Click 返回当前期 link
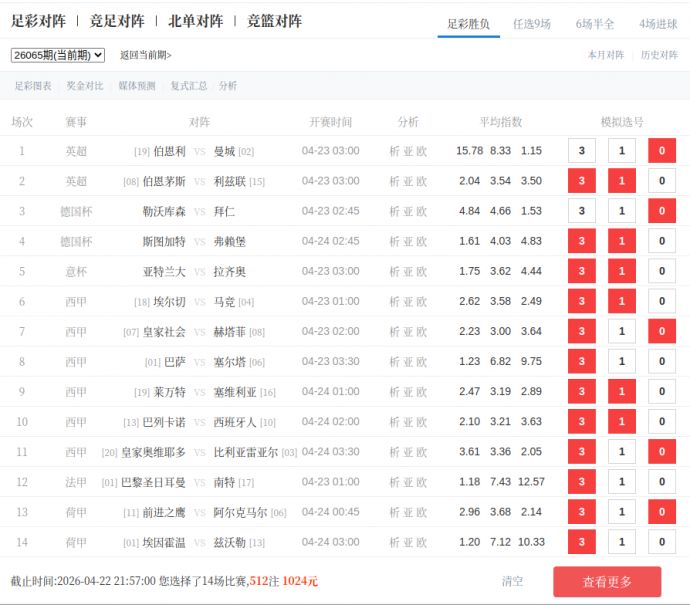Image resolution: width=690 pixels, height=605 pixels. point(145,56)
